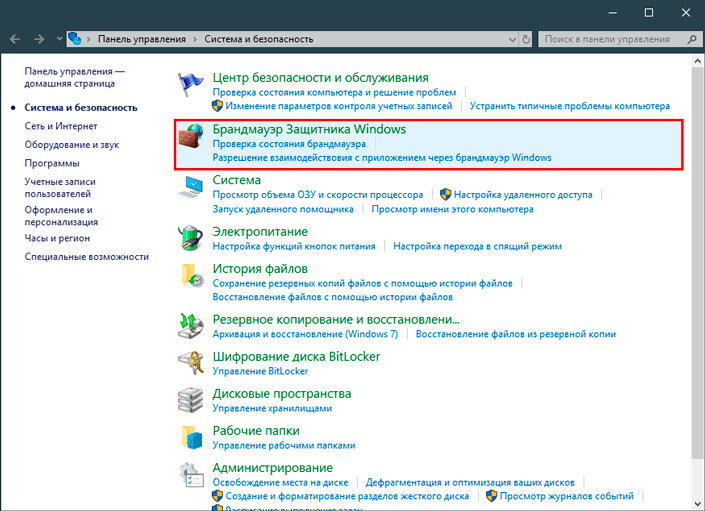This screenshot has width=705, height=511.
Task: Expand breadcrumb arrow after Панель управления
Action: 195,40
